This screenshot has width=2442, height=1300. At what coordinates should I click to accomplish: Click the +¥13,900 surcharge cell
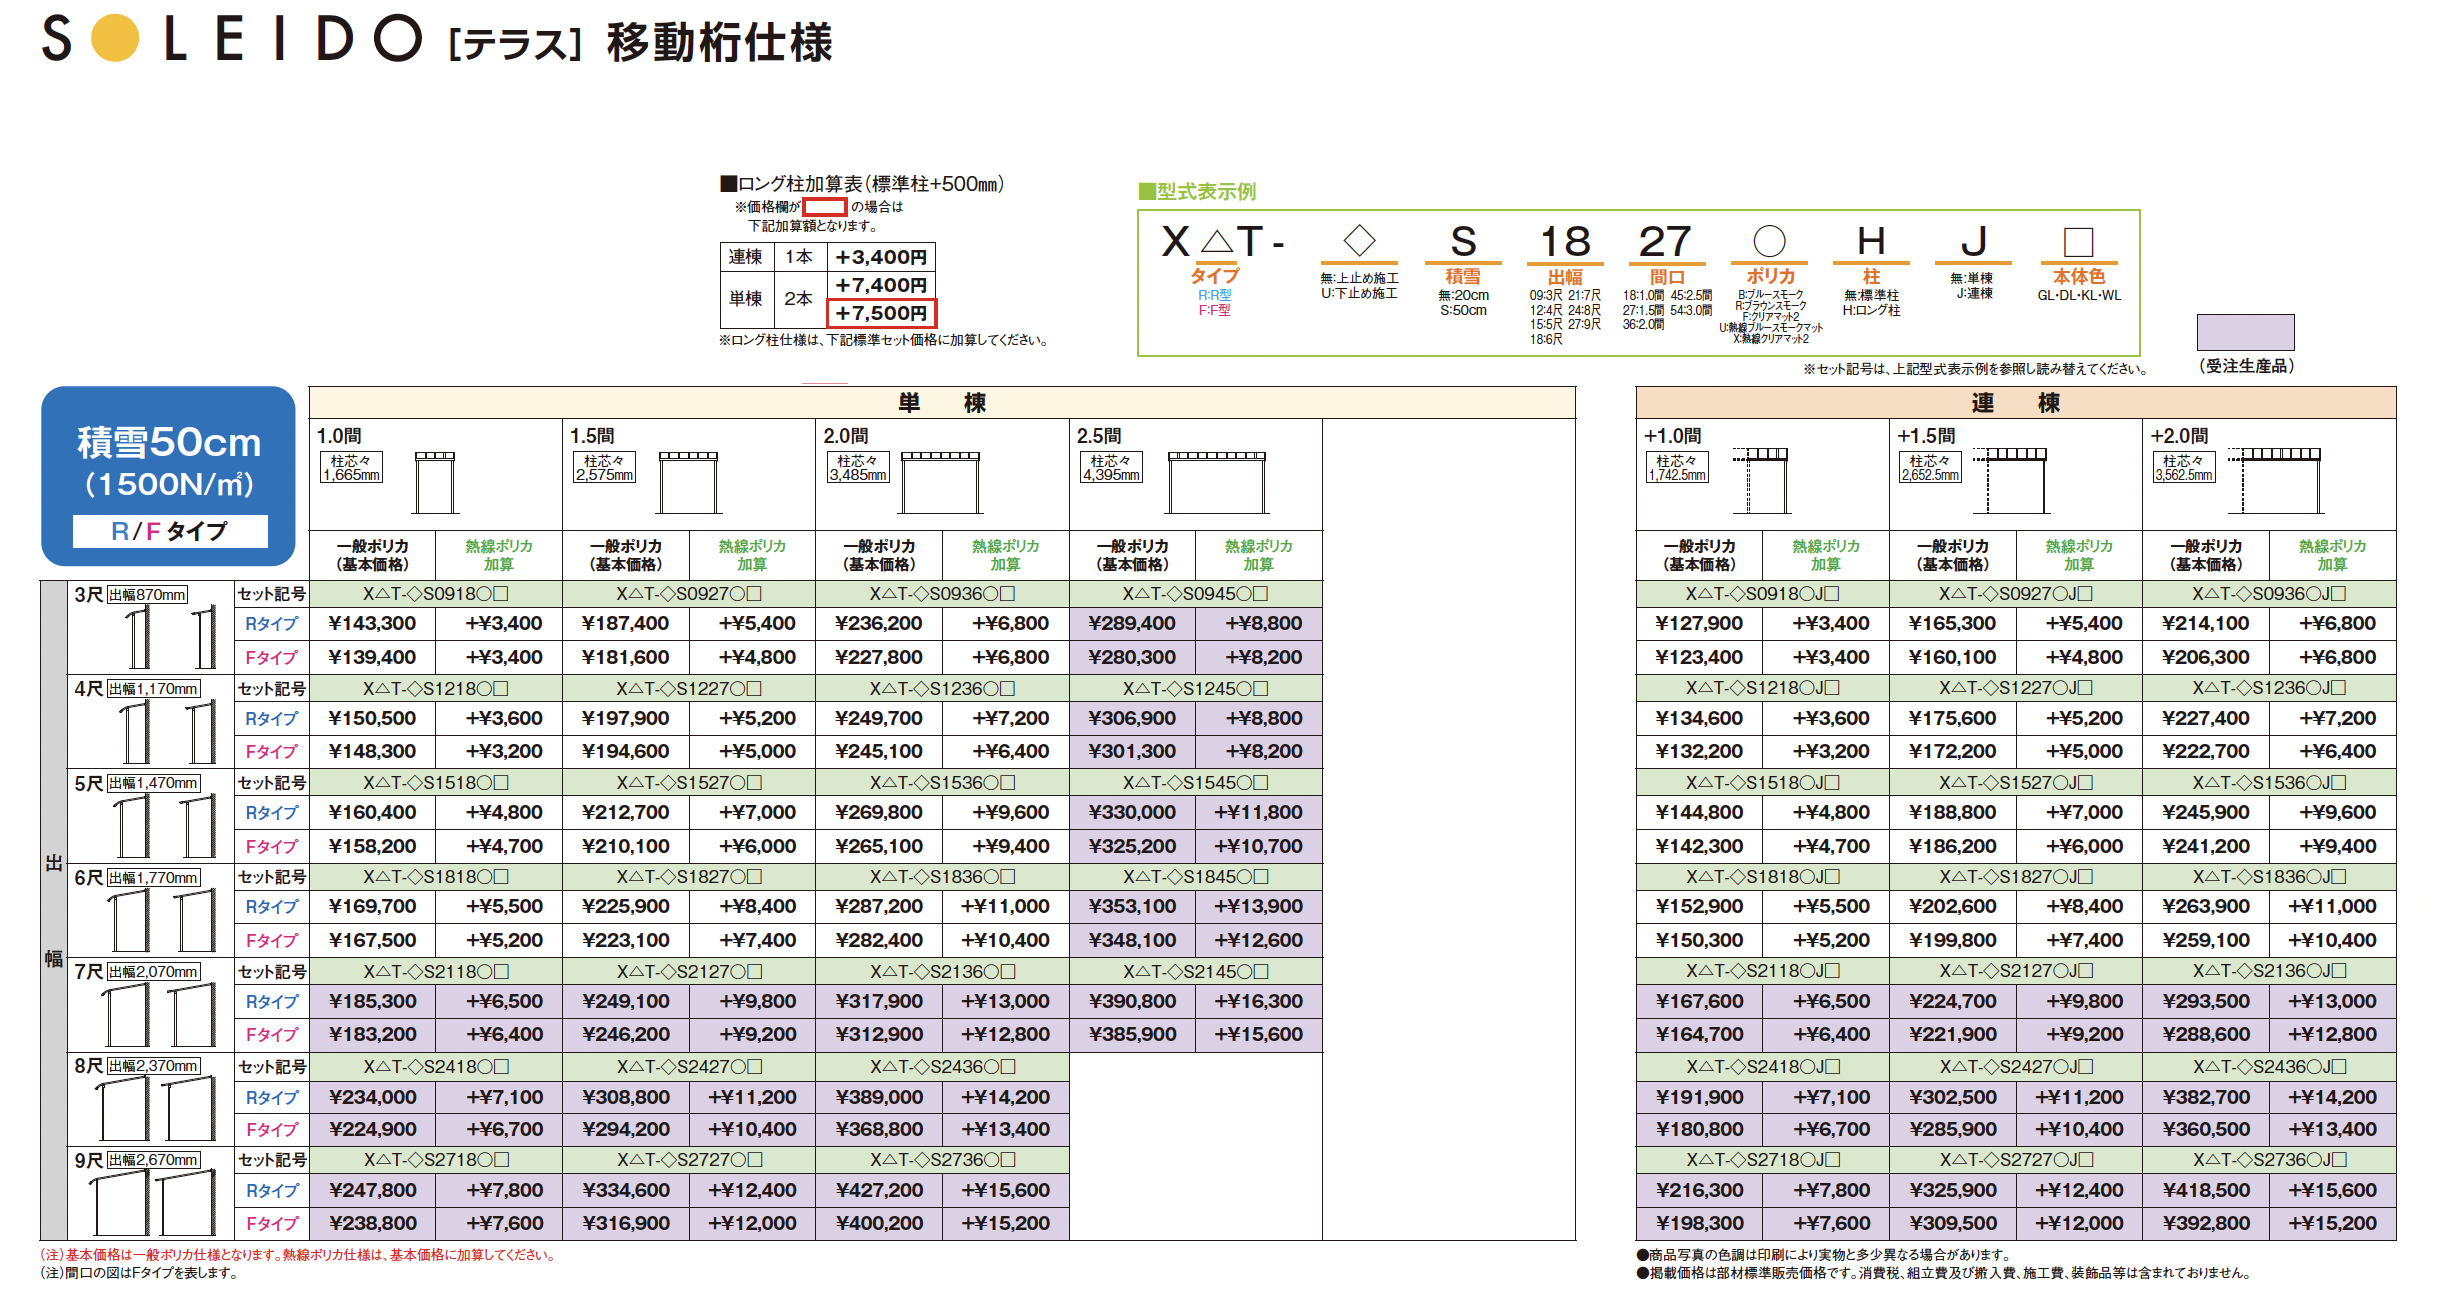coord(1258,907)
